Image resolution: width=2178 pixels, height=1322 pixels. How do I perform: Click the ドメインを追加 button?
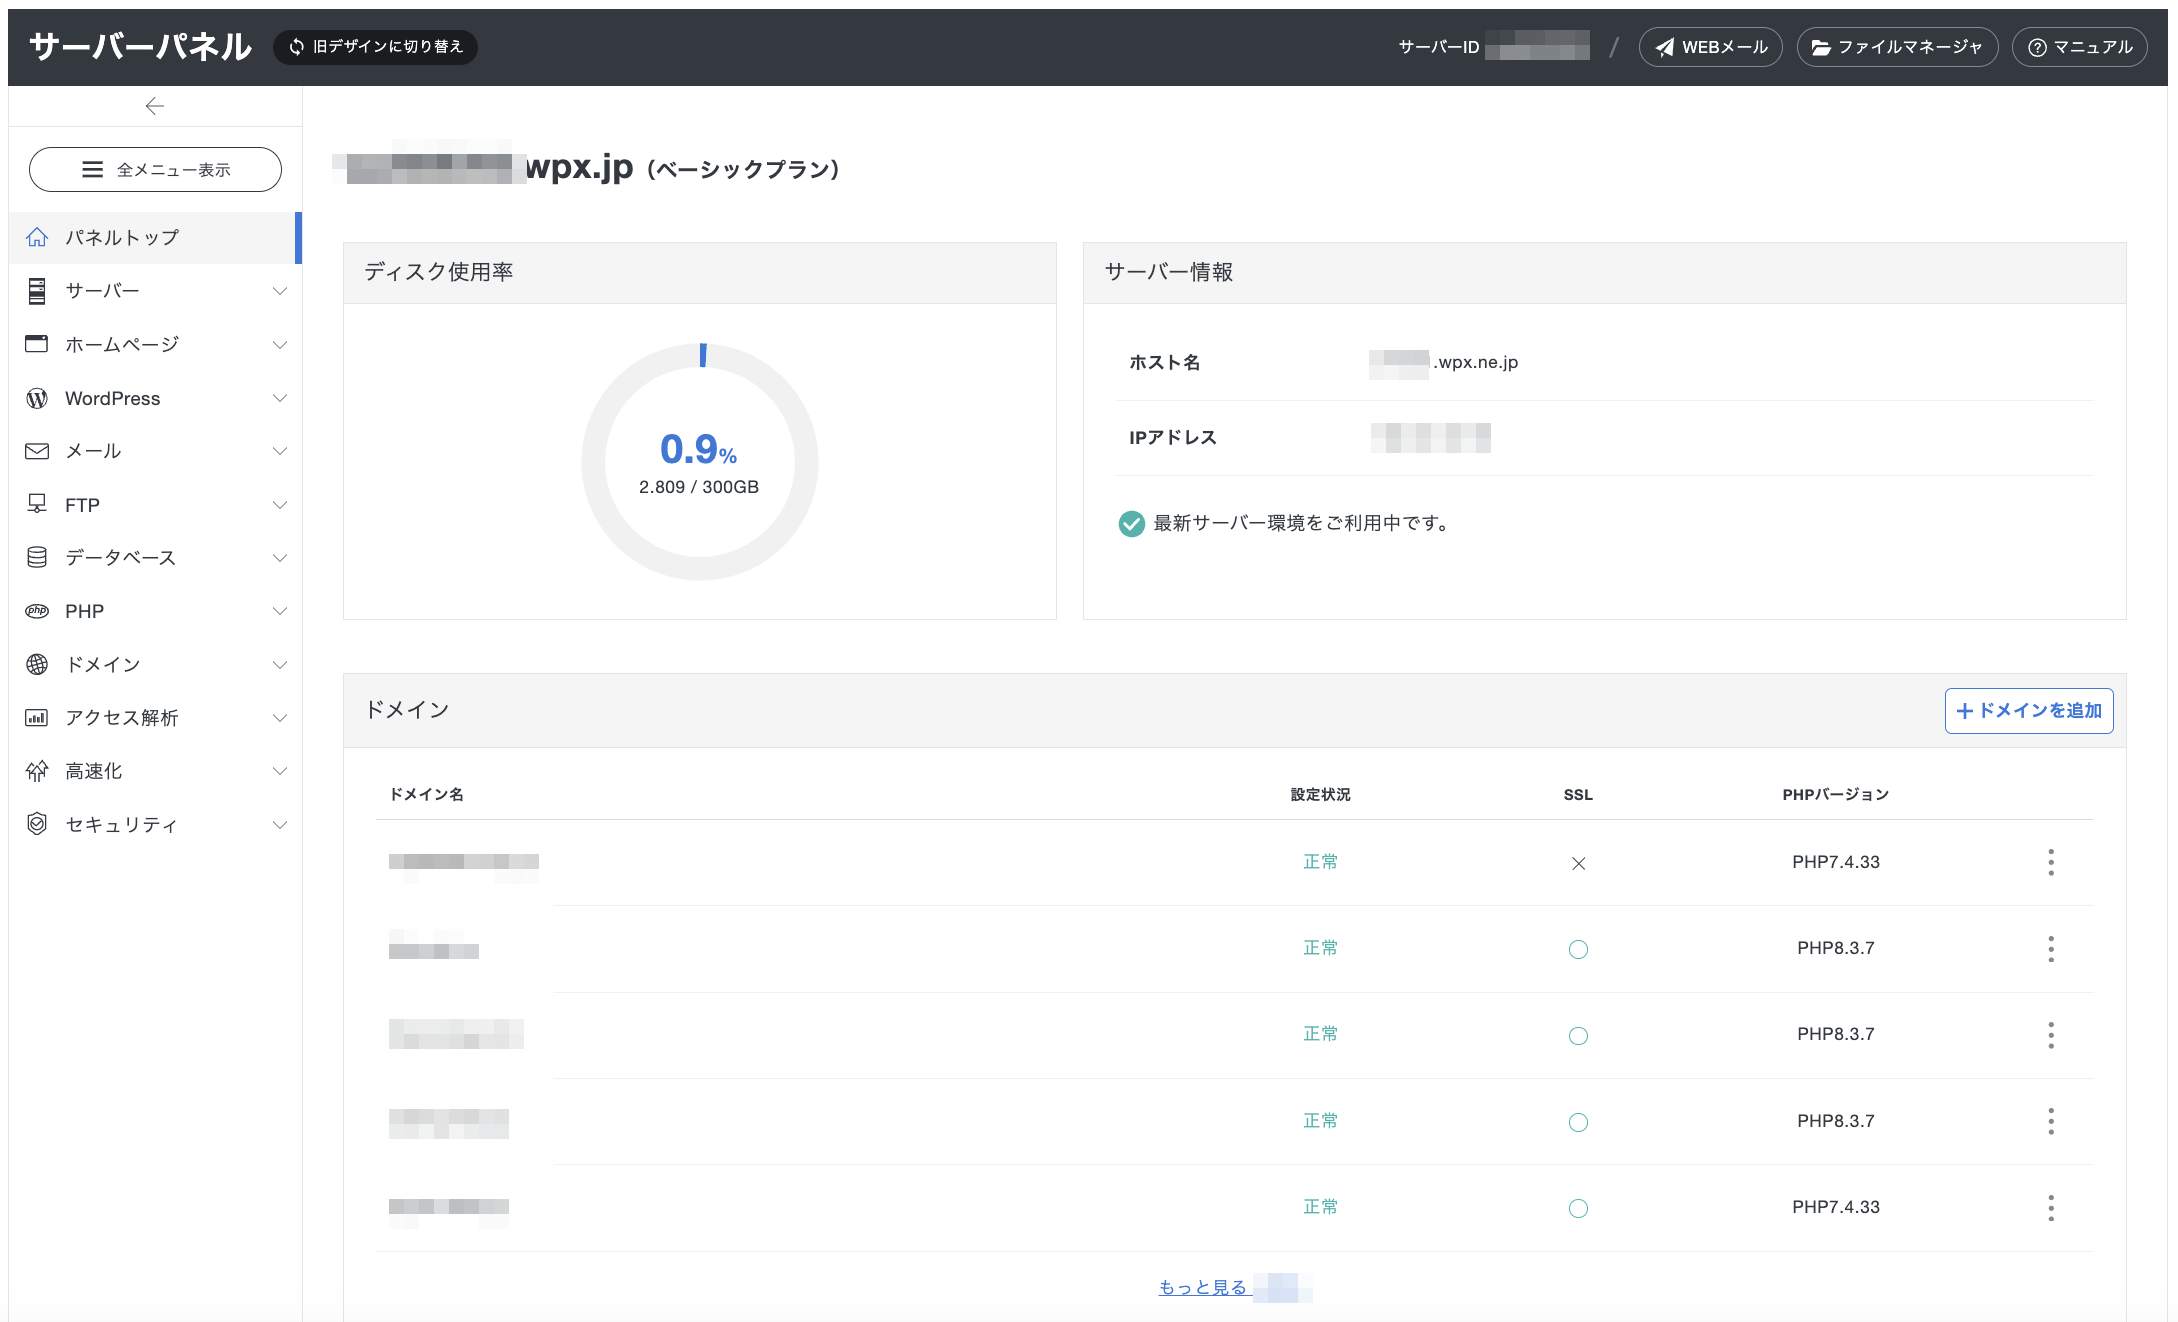(2028, 711)
